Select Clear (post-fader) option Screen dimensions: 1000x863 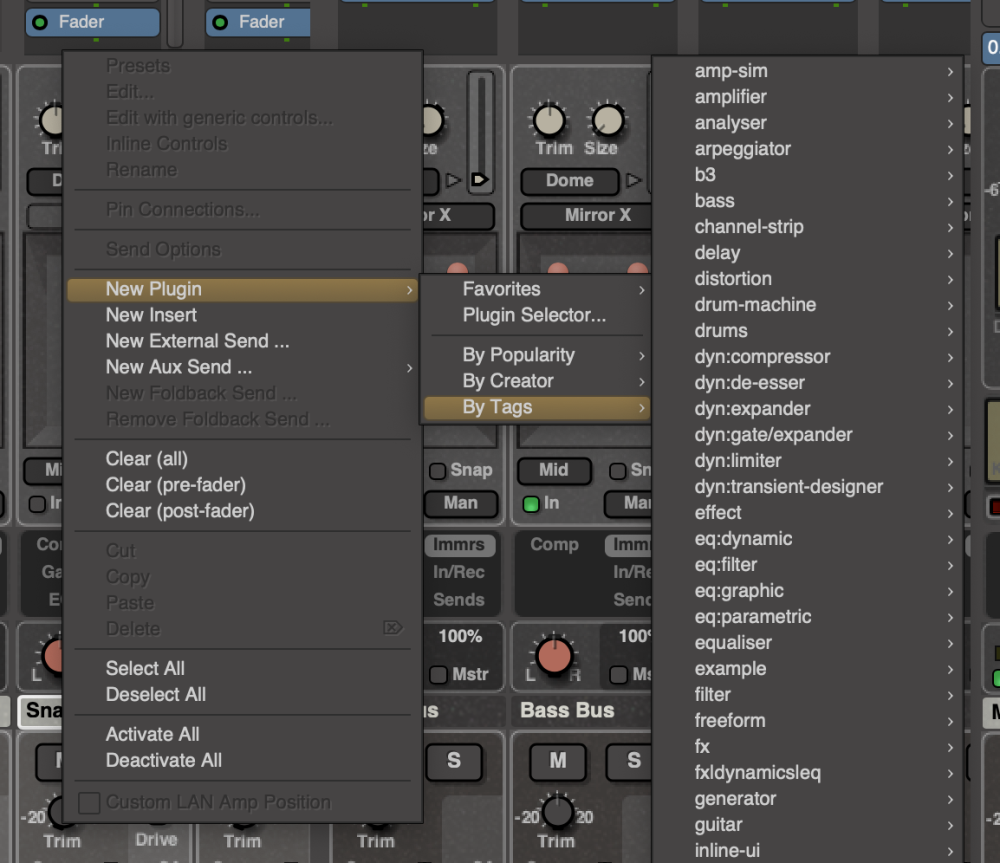pos(242,512)
